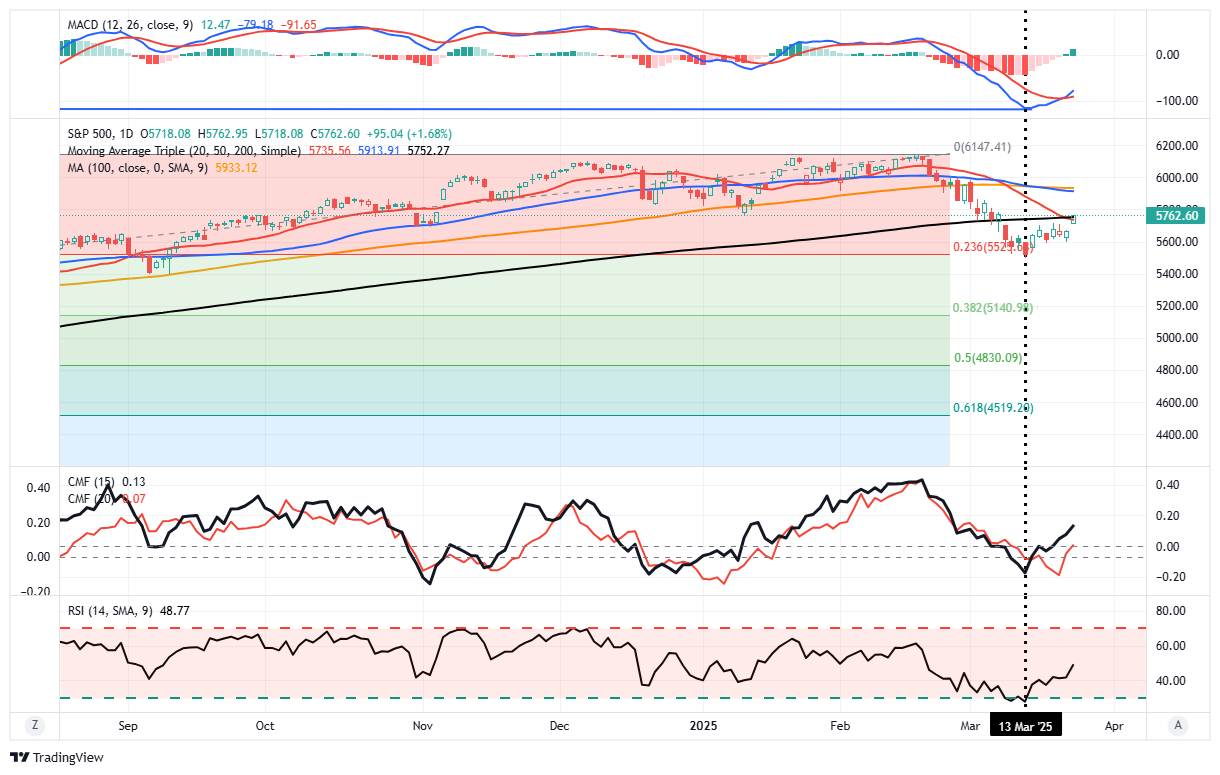Select the Fibonacci 0(6147.41) level label
Viewport: 1220px width, 775px height.
pos(981,147)
